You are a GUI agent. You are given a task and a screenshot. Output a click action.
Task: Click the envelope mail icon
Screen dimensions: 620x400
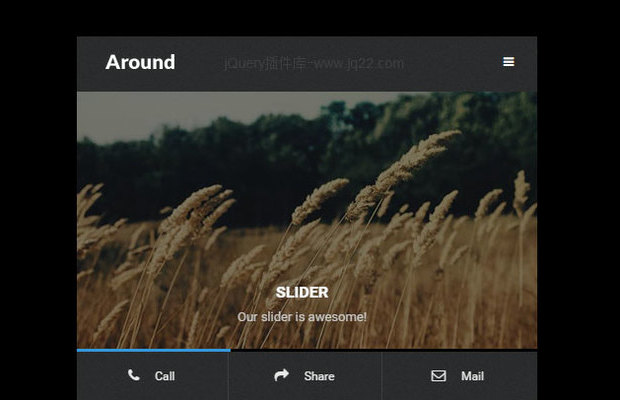[438, 376]
